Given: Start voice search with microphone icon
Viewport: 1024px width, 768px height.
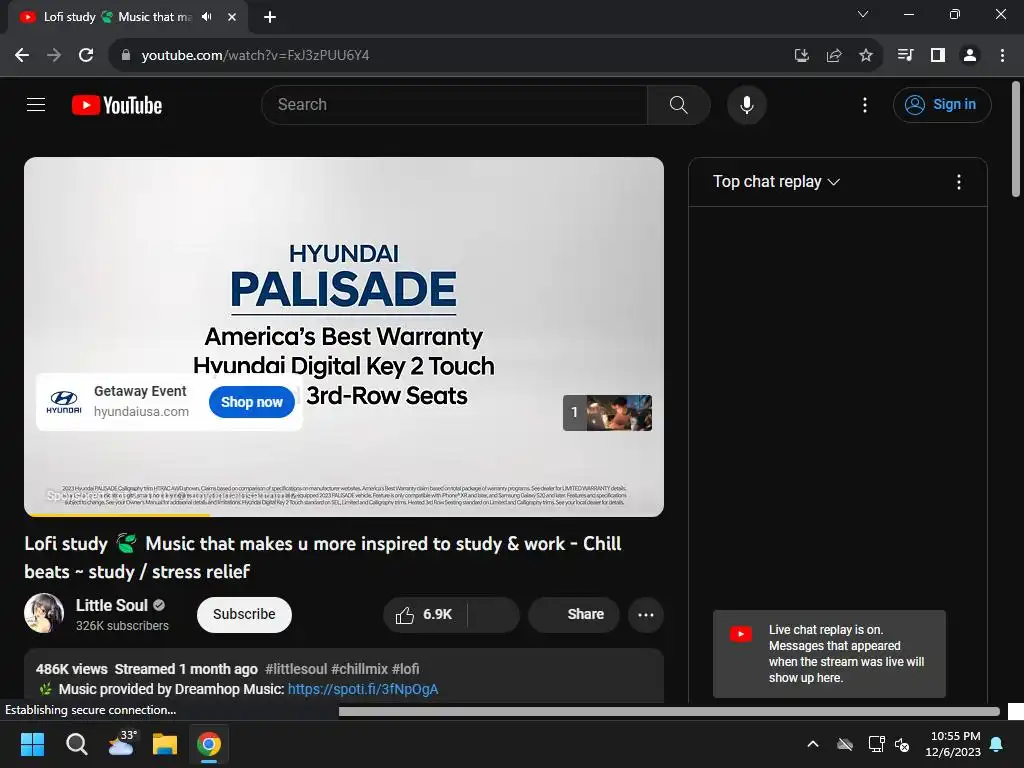Looking at the screenshot, I should coord(746,104).
